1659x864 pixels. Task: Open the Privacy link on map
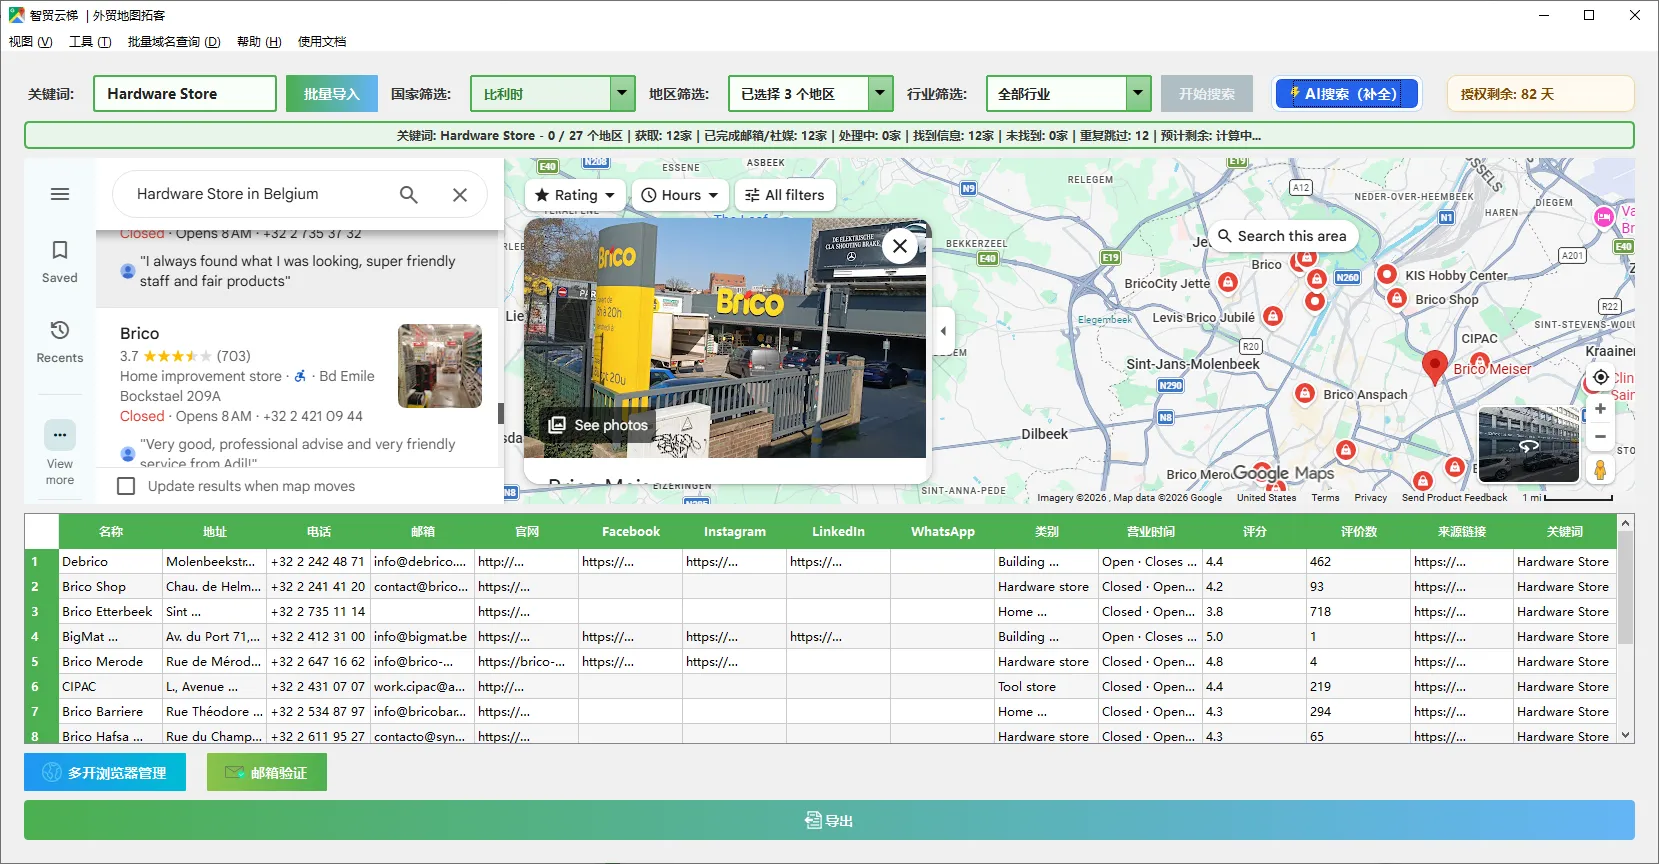pyautogui.click(x=1370, y=497)
